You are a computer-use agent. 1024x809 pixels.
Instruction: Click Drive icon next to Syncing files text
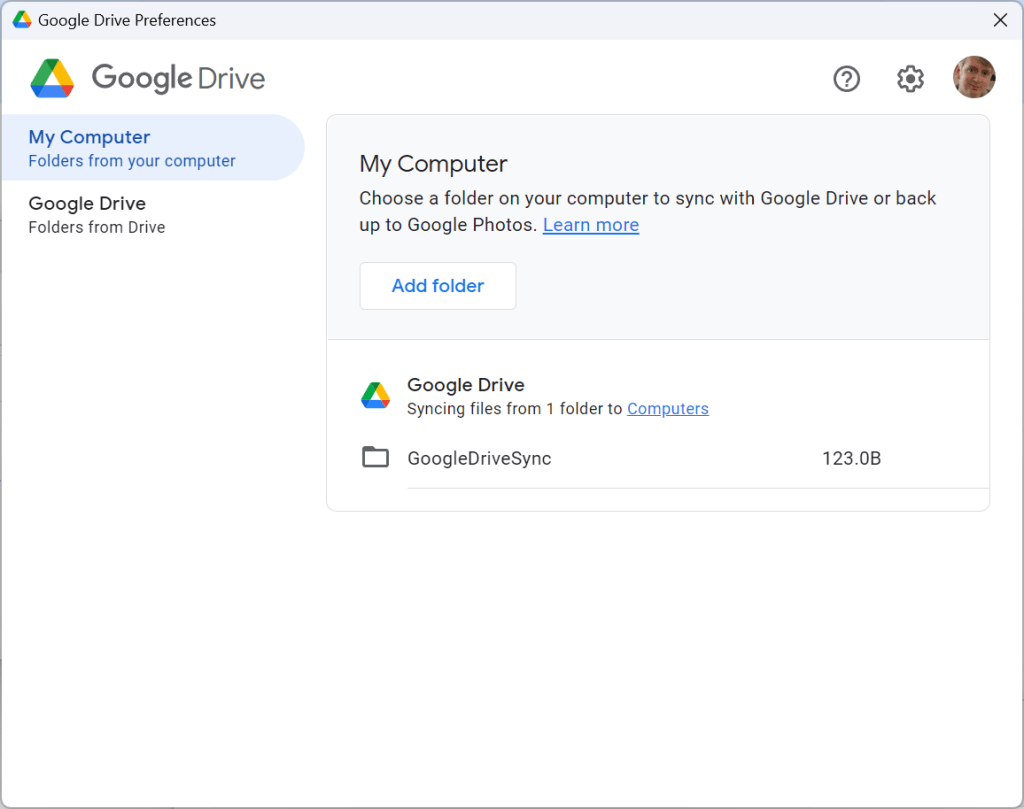click(x=375, y=396)
